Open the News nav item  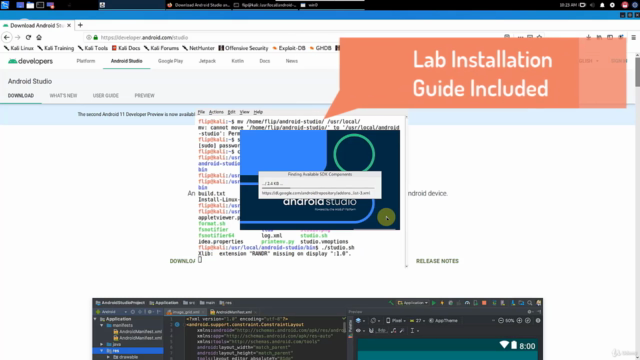[292, 61]
